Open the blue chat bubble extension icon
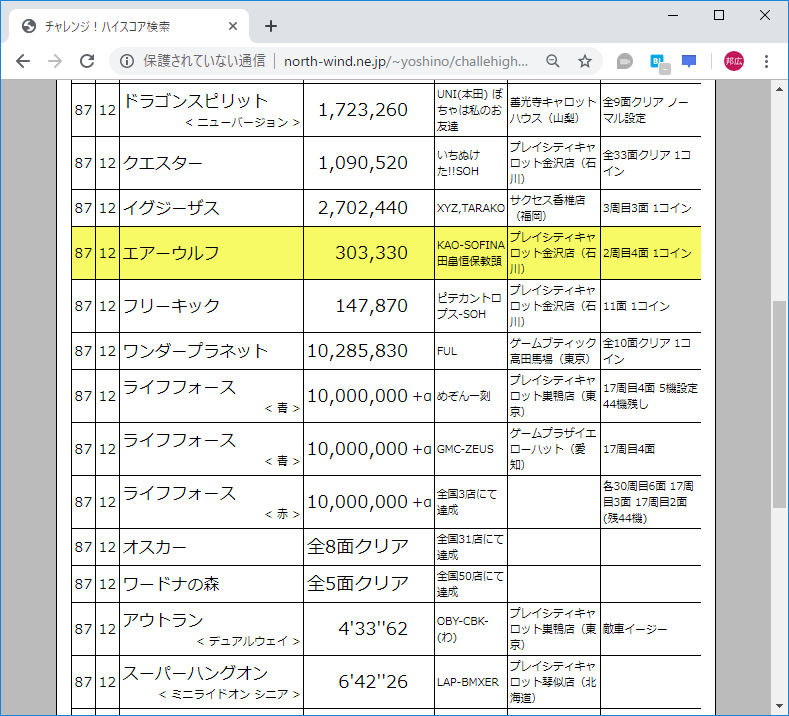Screen dimensions: 789x716 click(689, 61)
